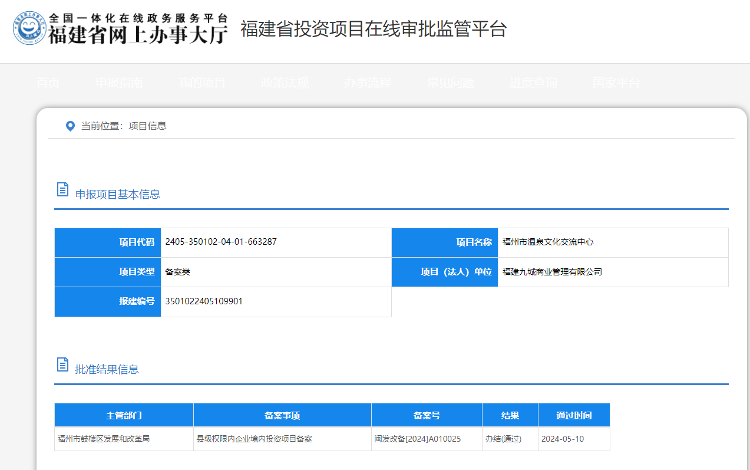Select project code 2405-350102-04-01-663287
The width and height of the screenshot is (750, 470).
click(x=221, y=242)
